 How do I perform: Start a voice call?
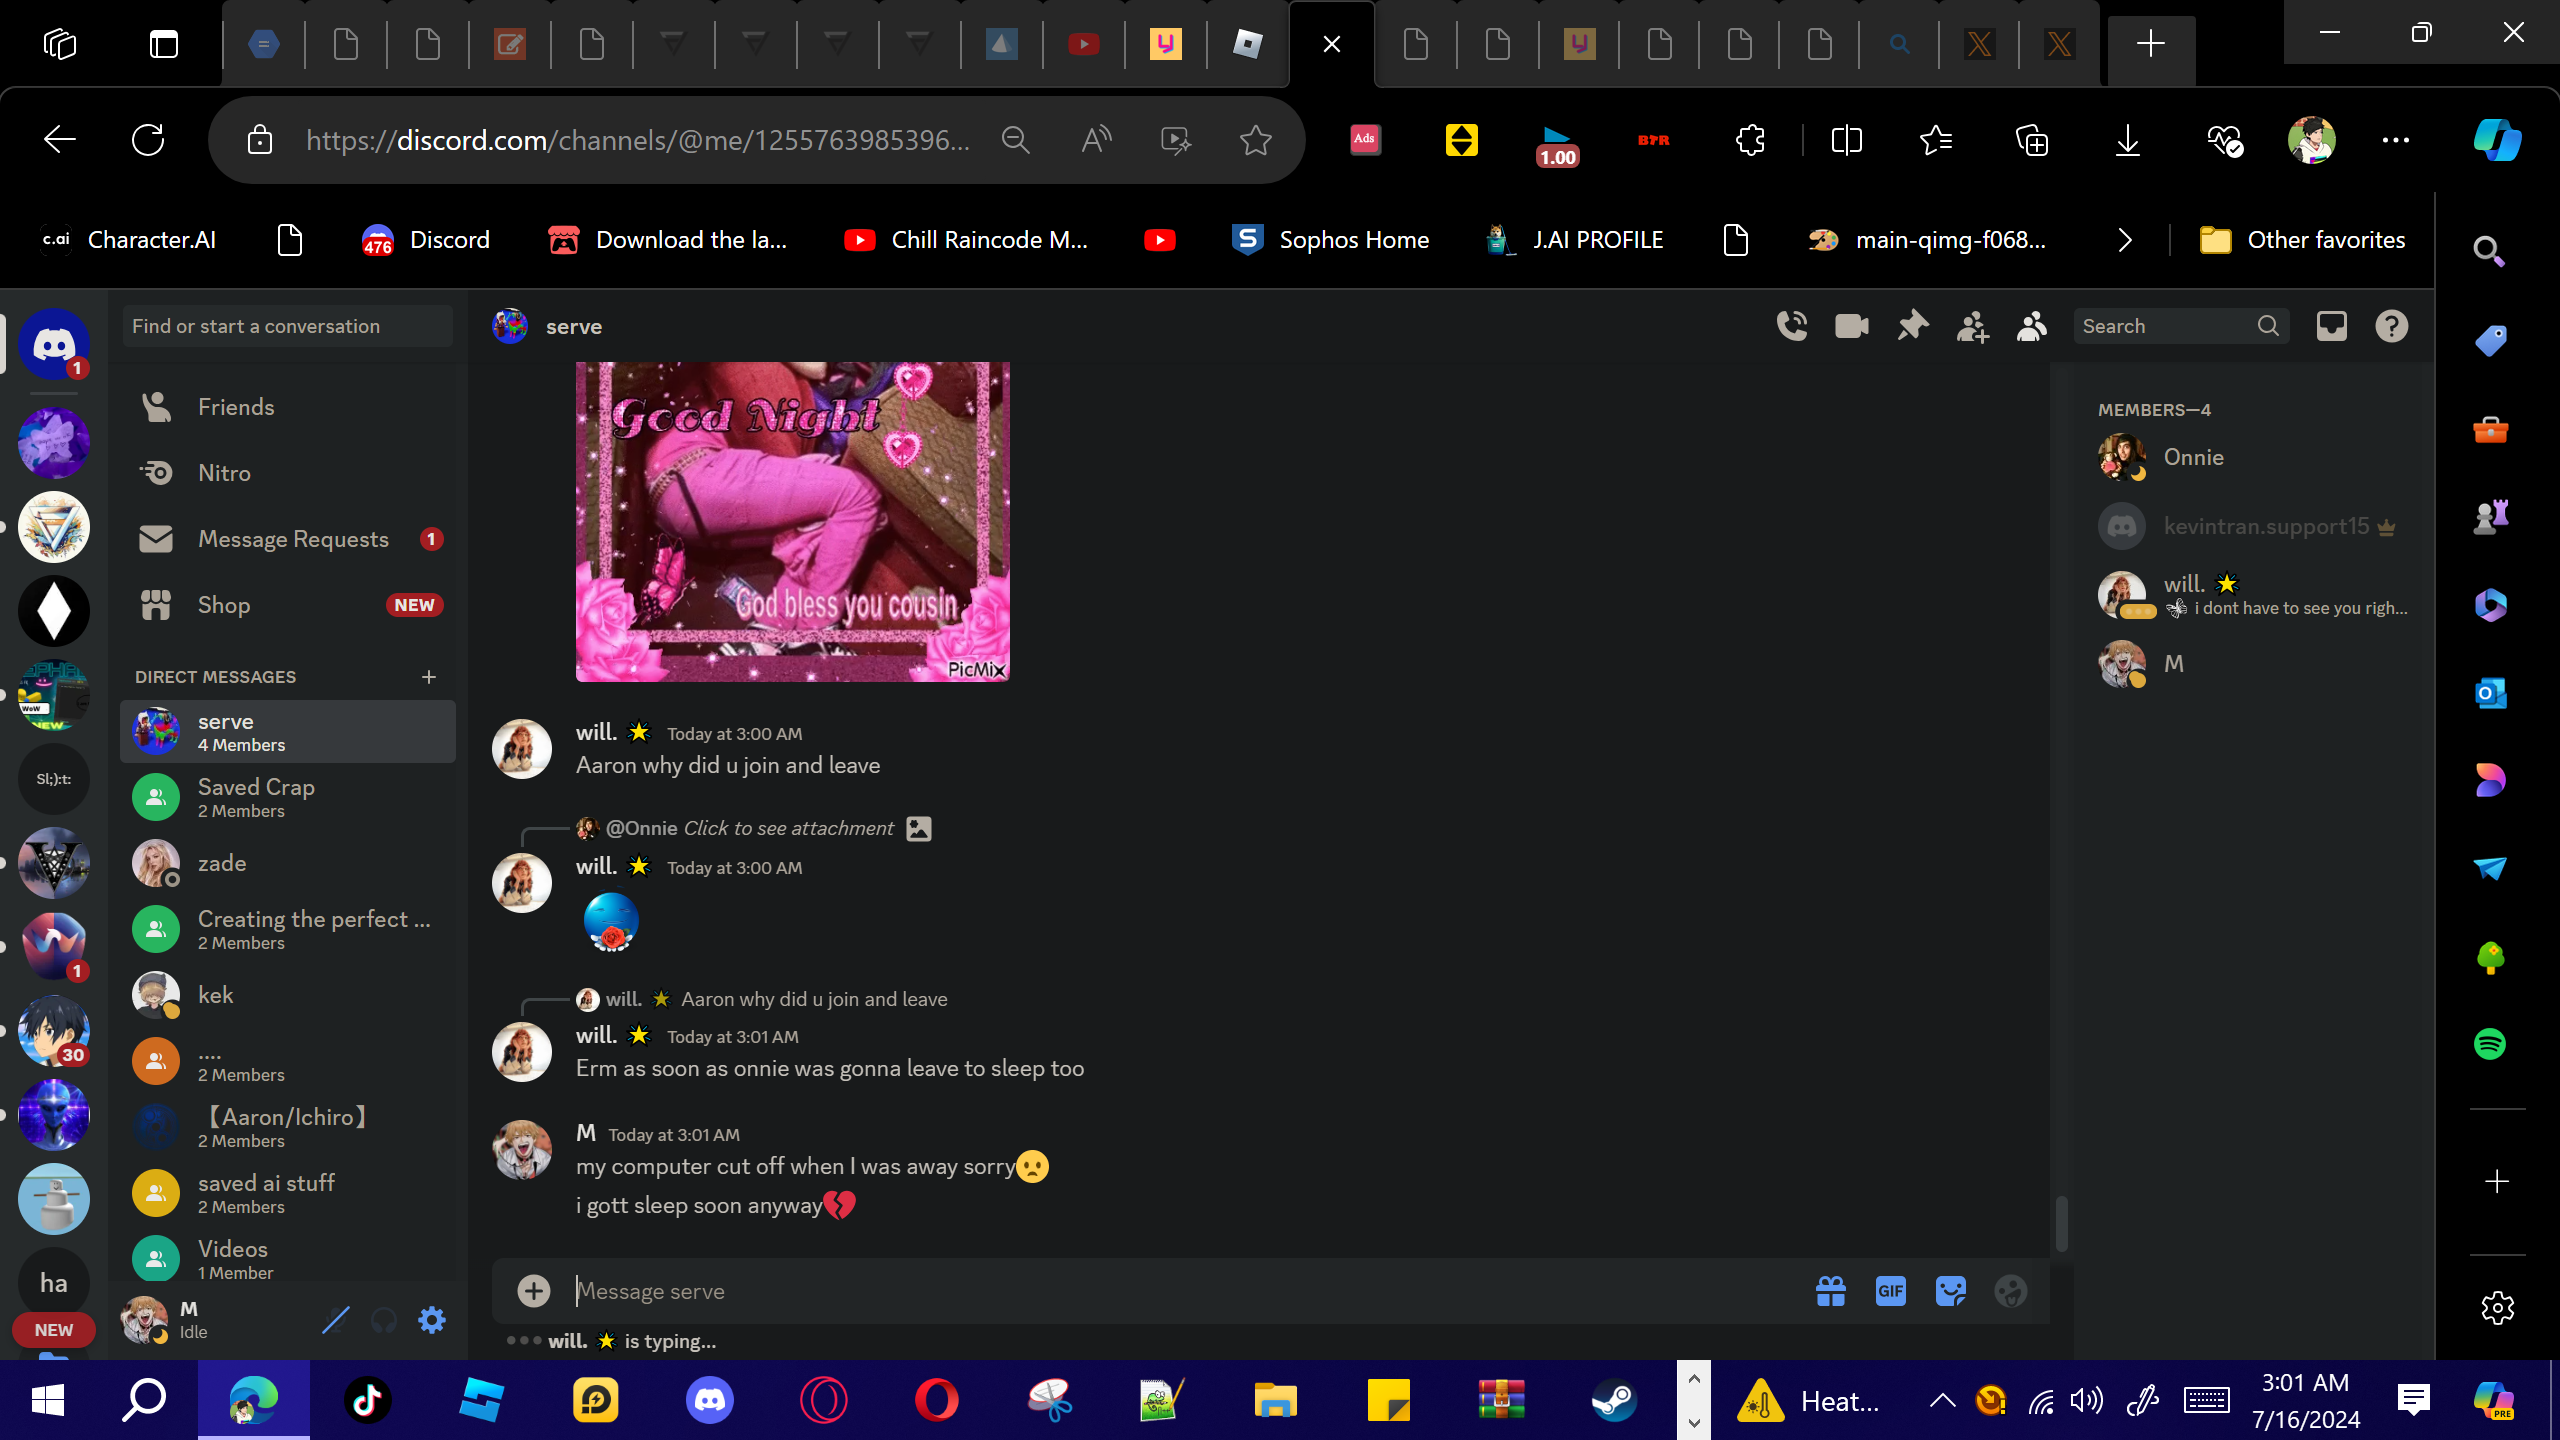point(1792,326)
